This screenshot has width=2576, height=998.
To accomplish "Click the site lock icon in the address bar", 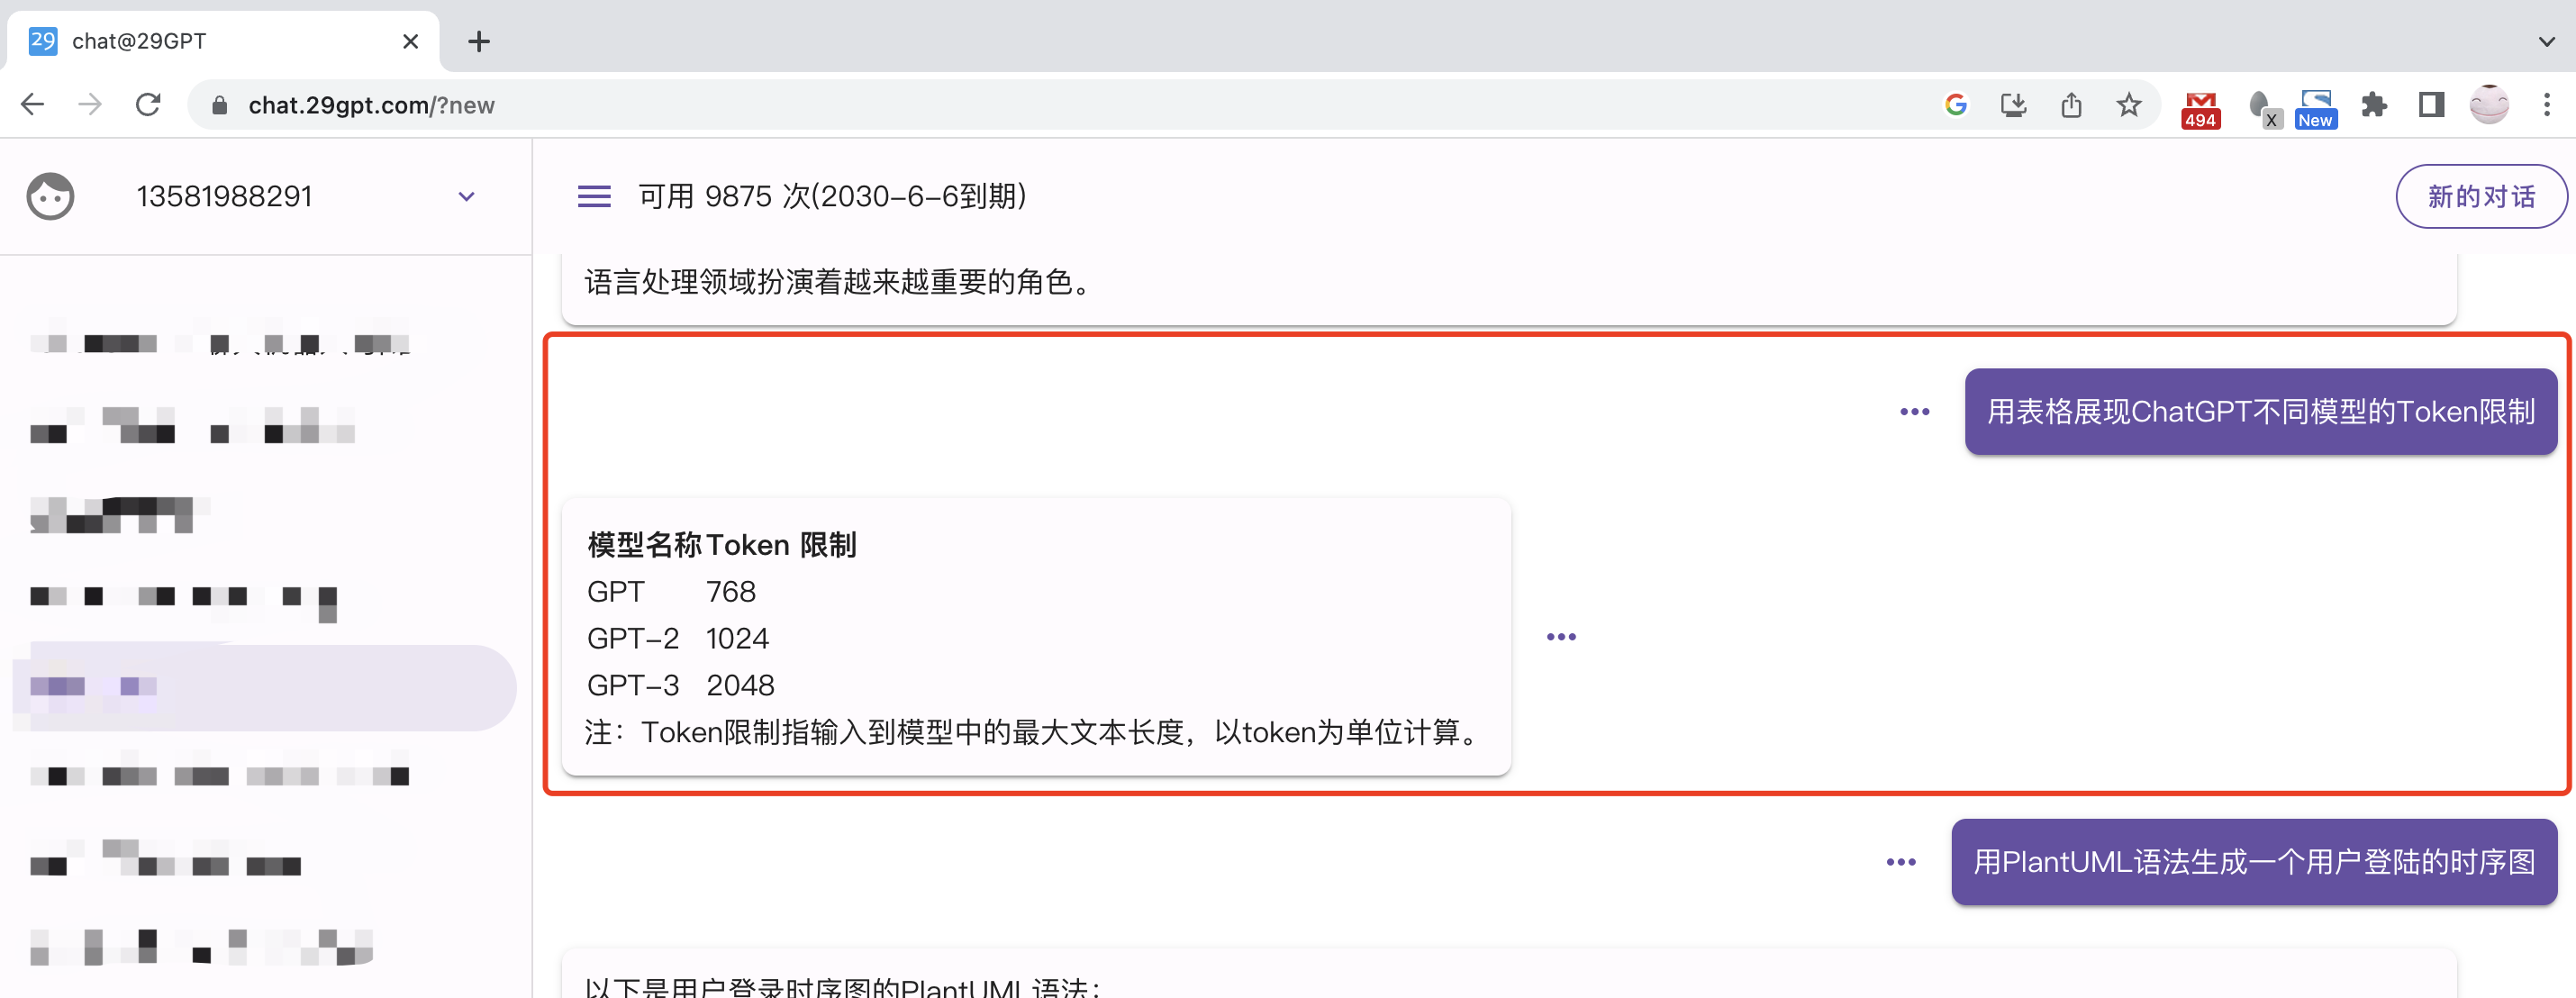I will click(x=220, y=105).
